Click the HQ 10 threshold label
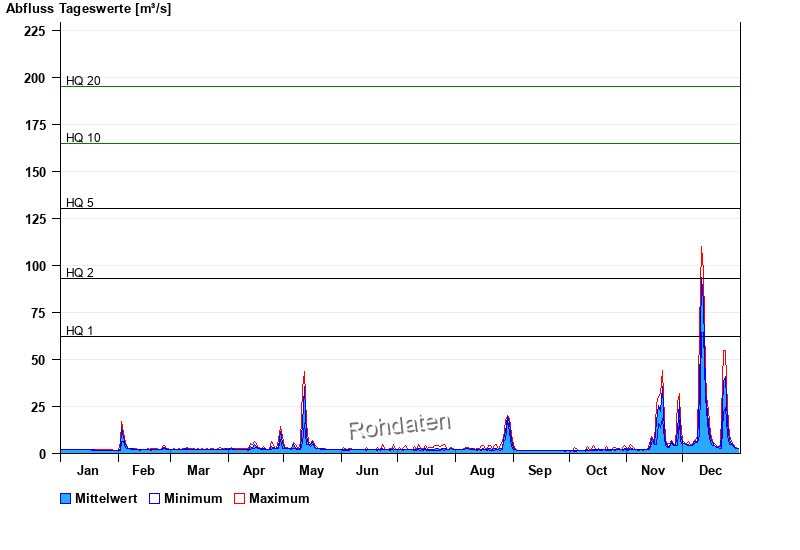The image size is (800, 550). pyautogui.click(x=83, y=138)
